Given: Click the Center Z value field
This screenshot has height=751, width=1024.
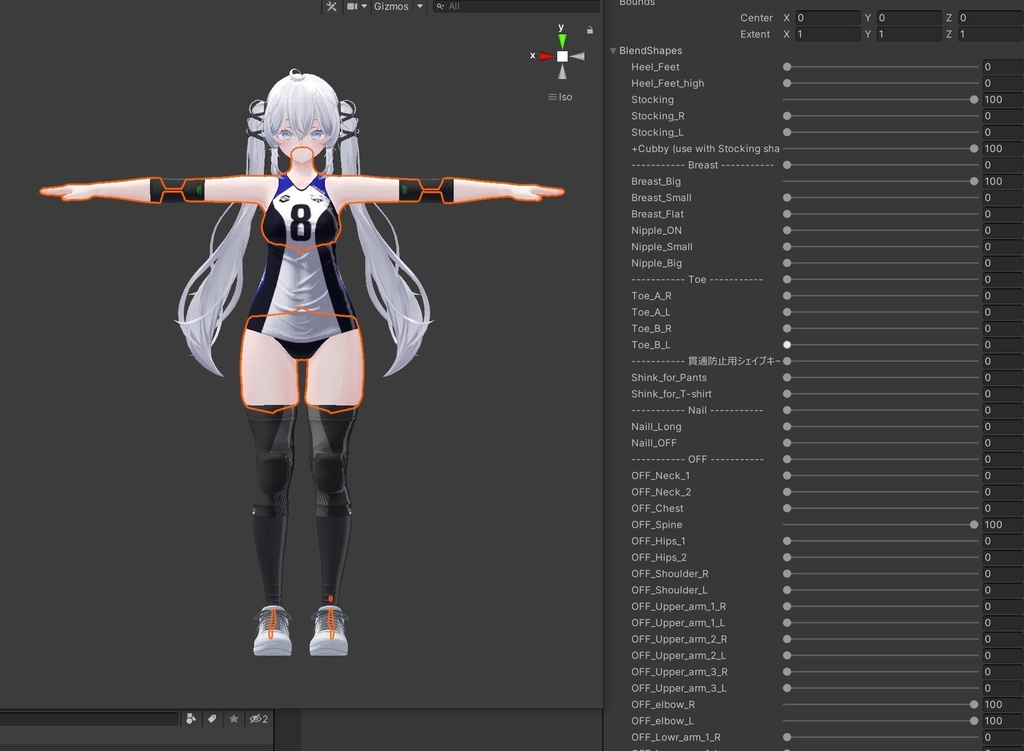Looking at the screenshot, I should tap(990, 18).
